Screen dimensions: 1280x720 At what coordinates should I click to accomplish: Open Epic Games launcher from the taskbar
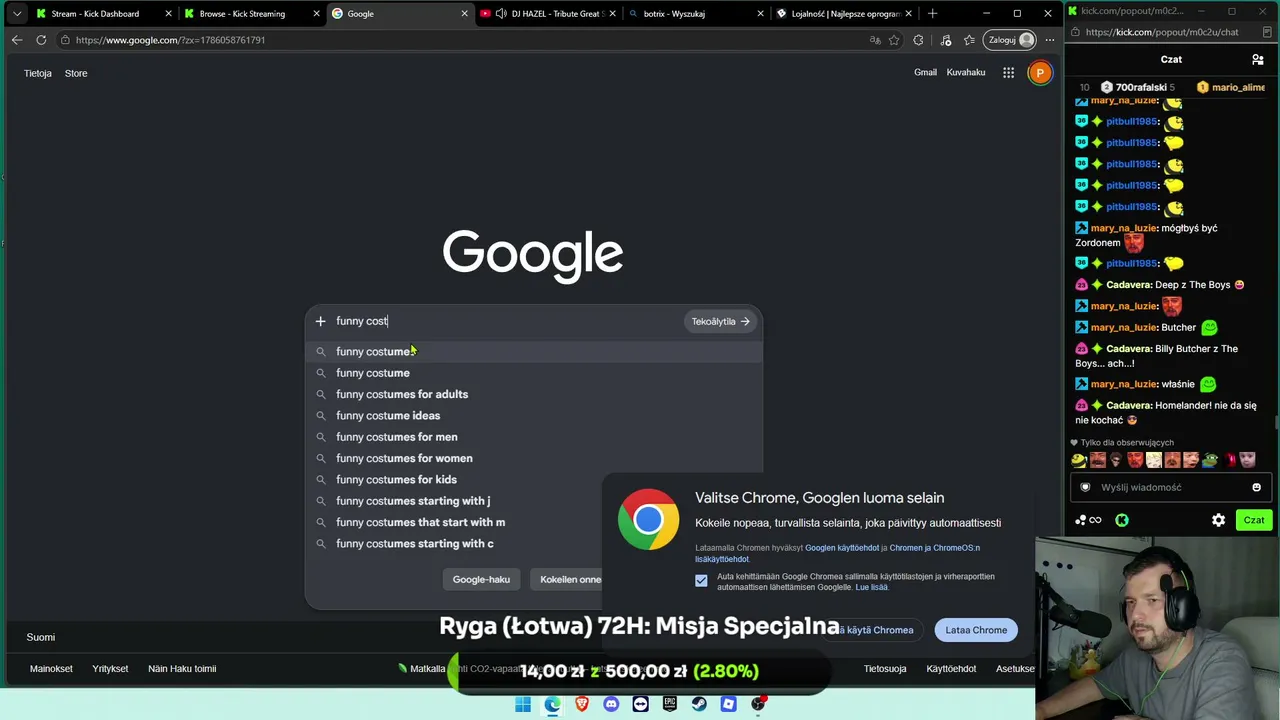point(670,704)
